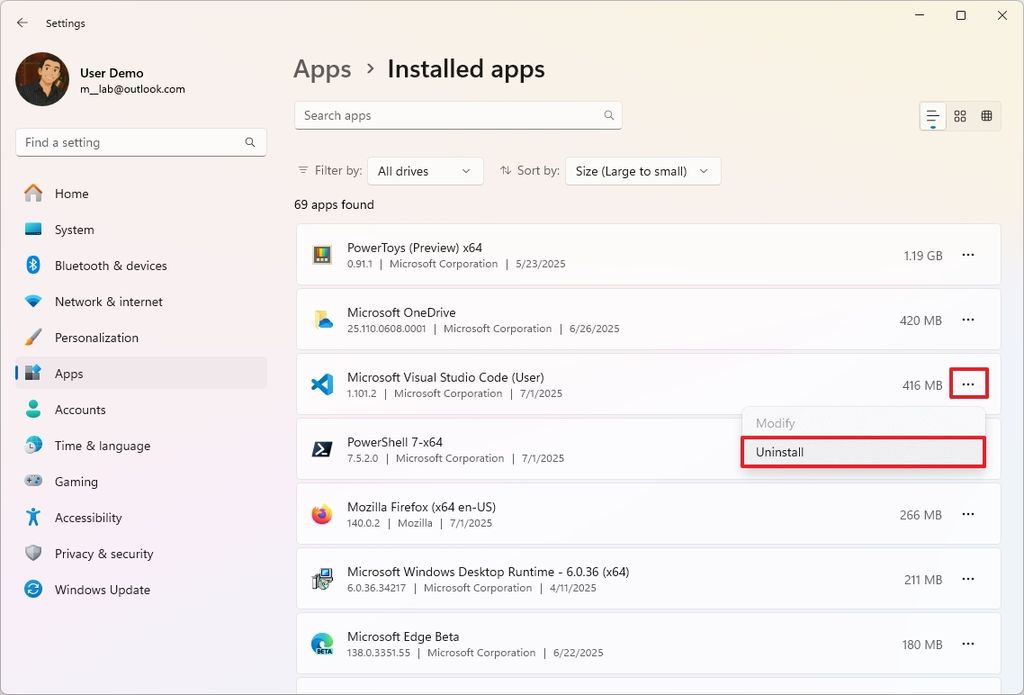Click the Search apps field
1024x695 pixels.
458,116
